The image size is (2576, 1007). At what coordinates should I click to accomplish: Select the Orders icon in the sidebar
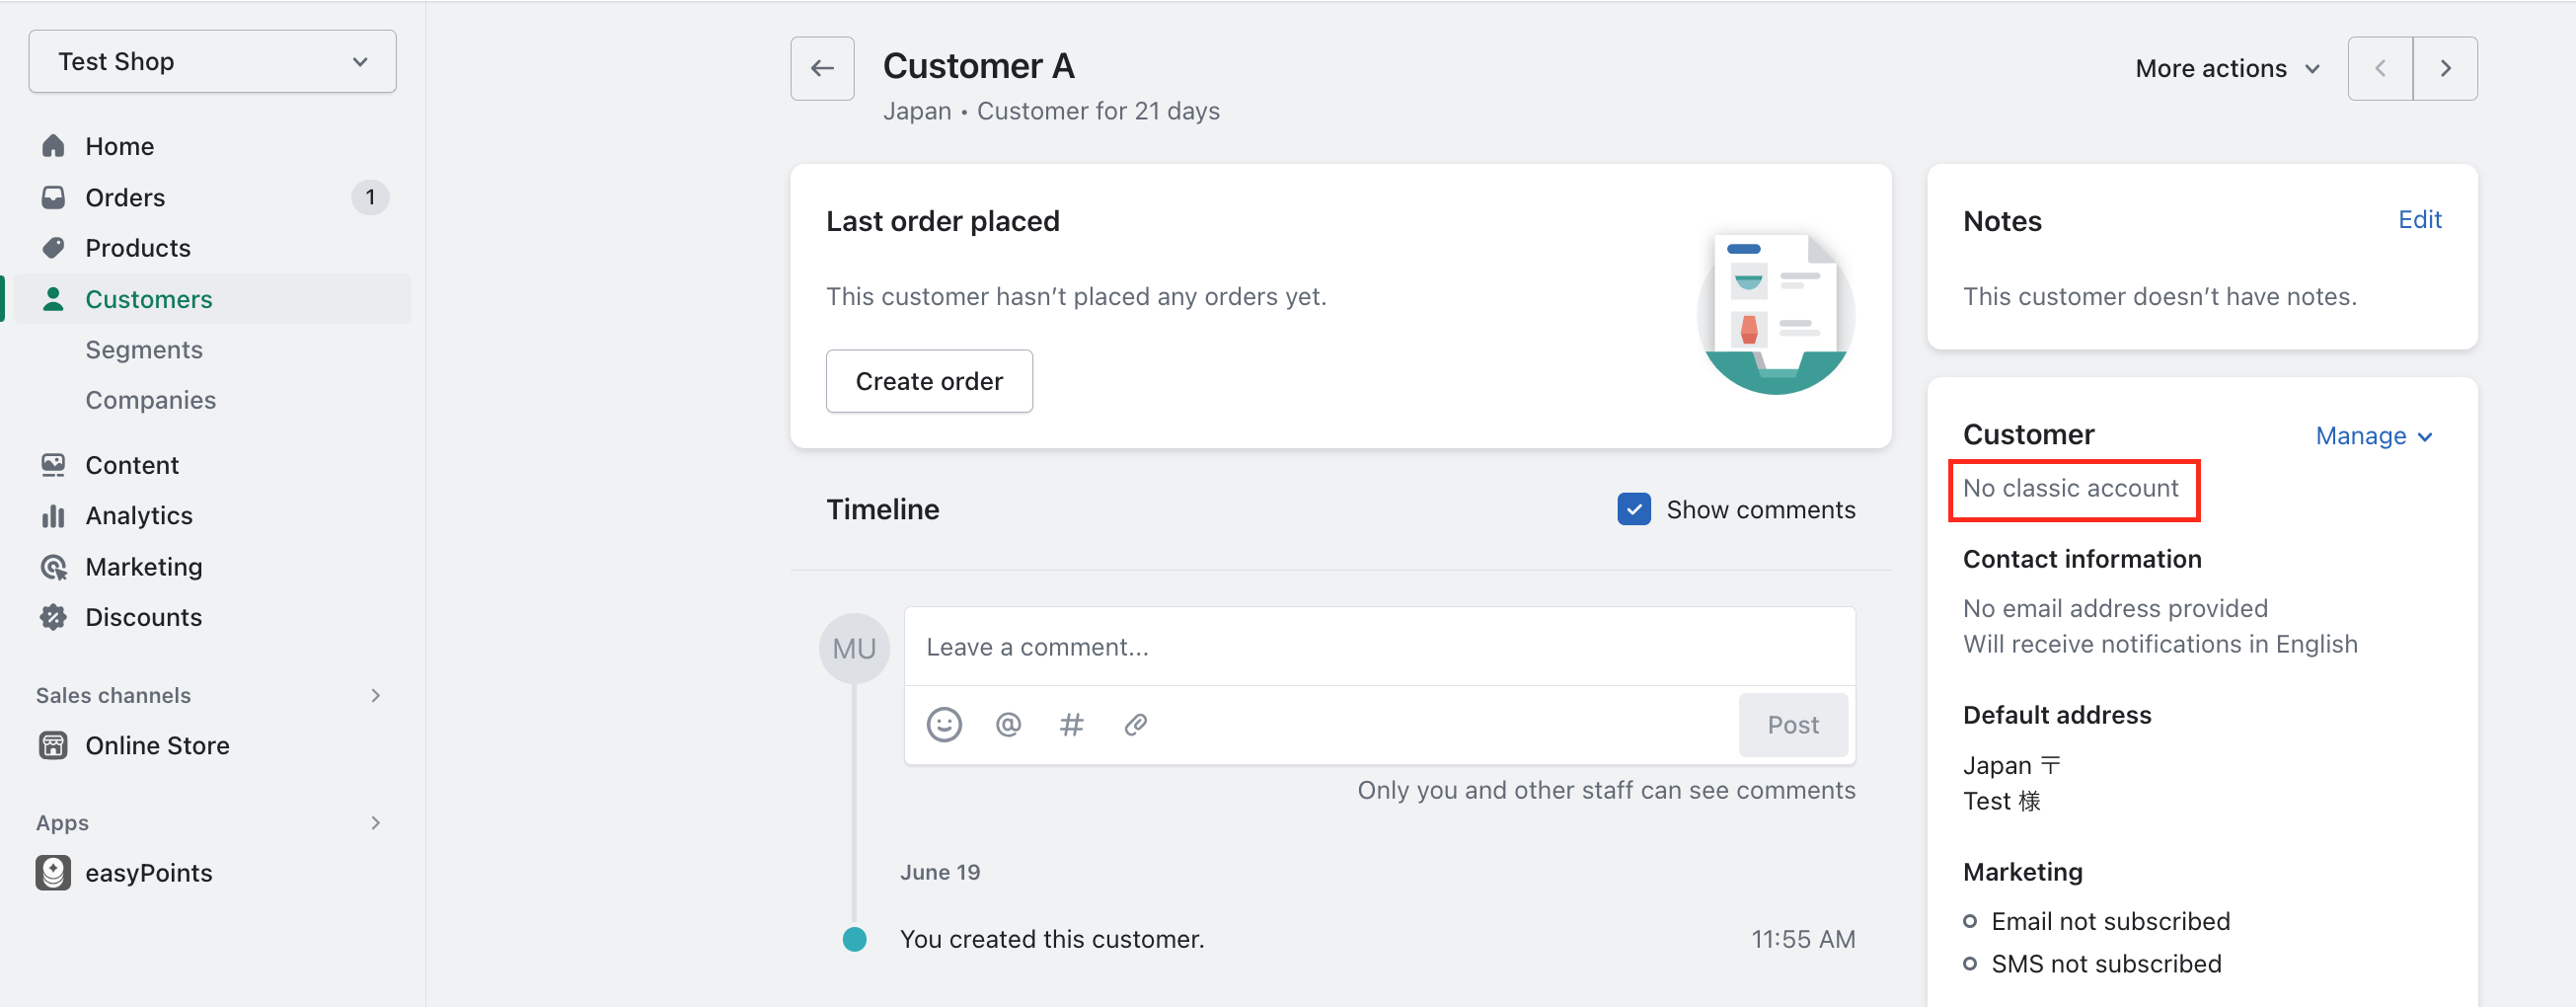[54, 197]
